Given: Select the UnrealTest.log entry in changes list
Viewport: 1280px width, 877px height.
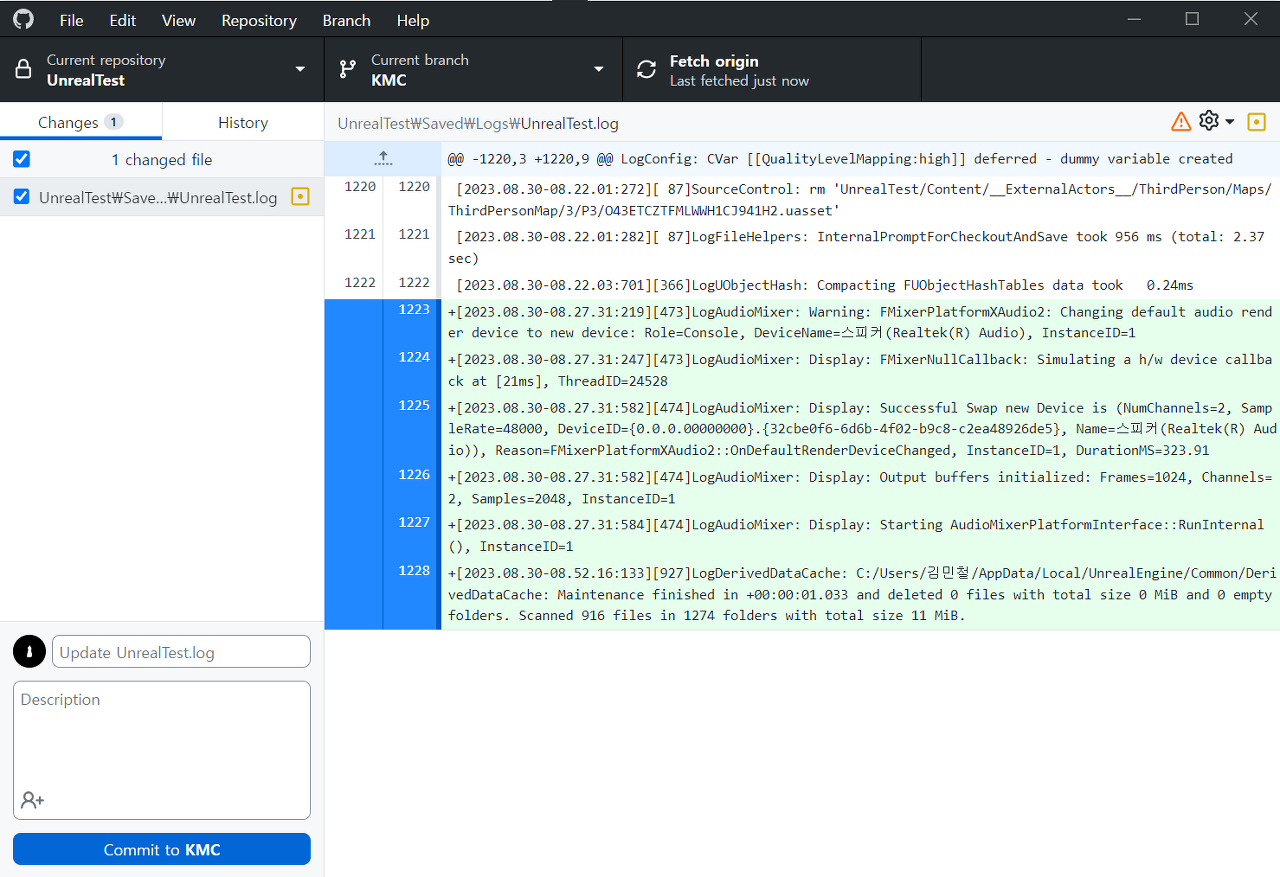Looking at the screenshot, I should [162, 197].
